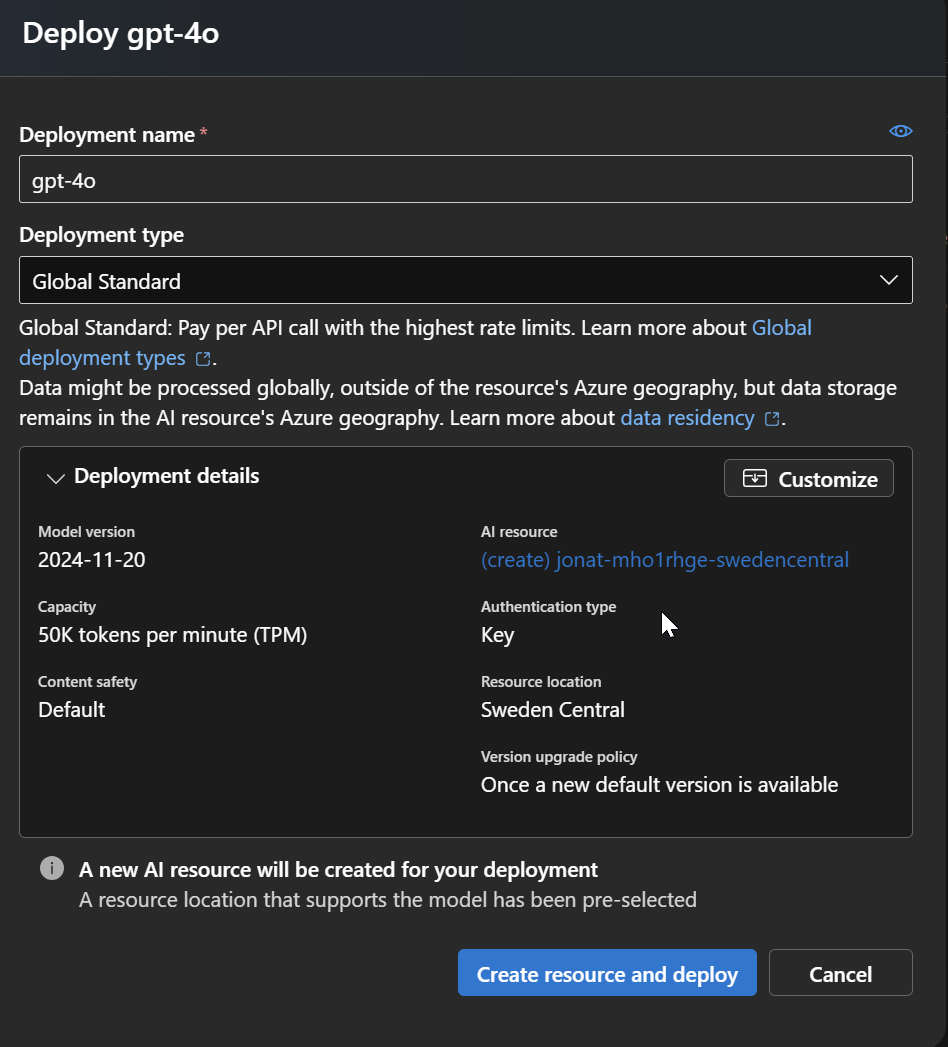Viewport: 948px width, 1047px height.
Task: Cancel the deployment dialog
Action: click(841, 972)
